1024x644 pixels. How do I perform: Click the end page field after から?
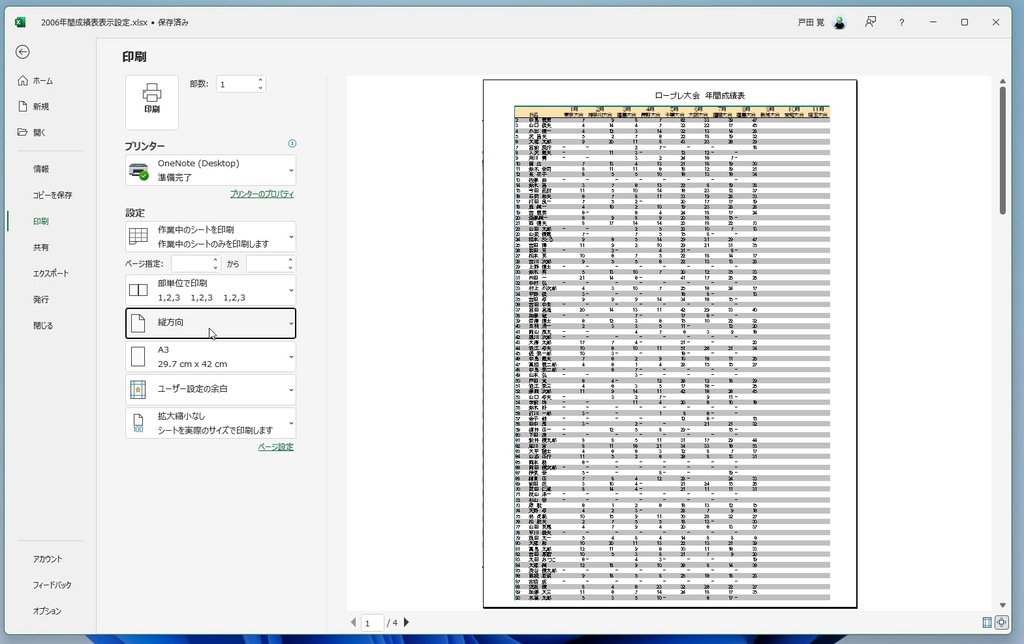(x=266, y=264)
